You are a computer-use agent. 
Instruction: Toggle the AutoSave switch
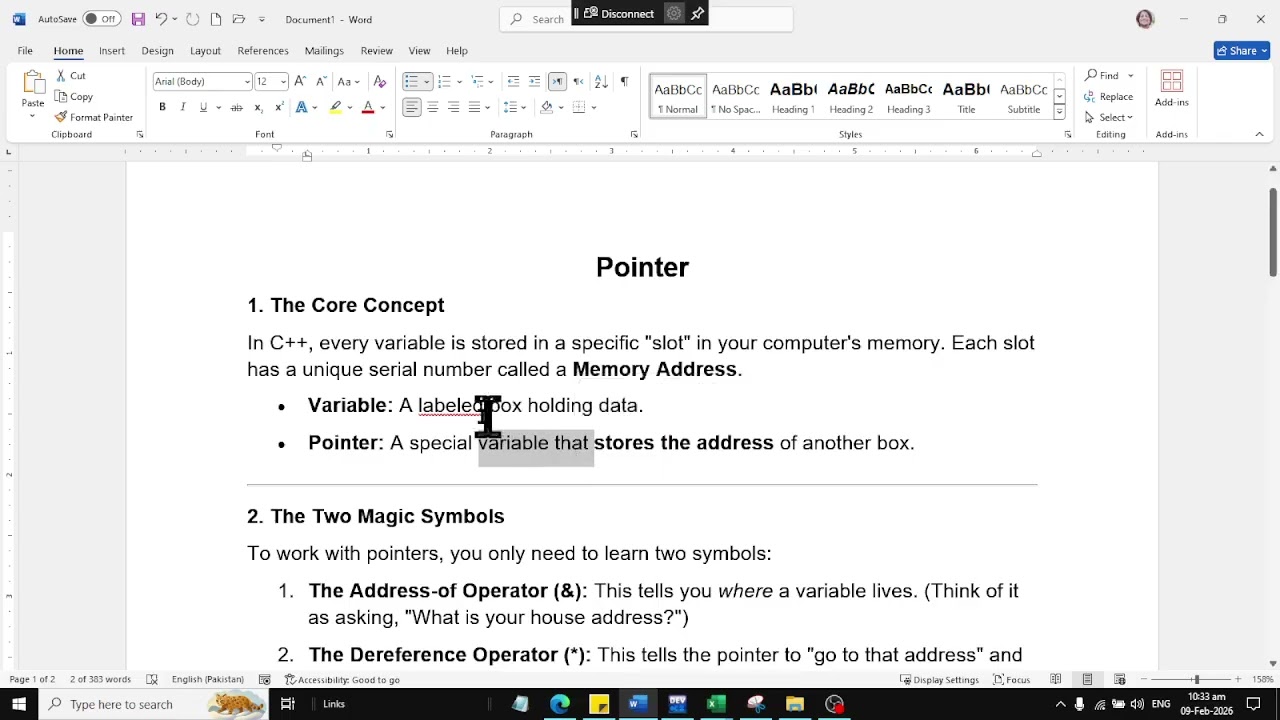click(101, 19)
